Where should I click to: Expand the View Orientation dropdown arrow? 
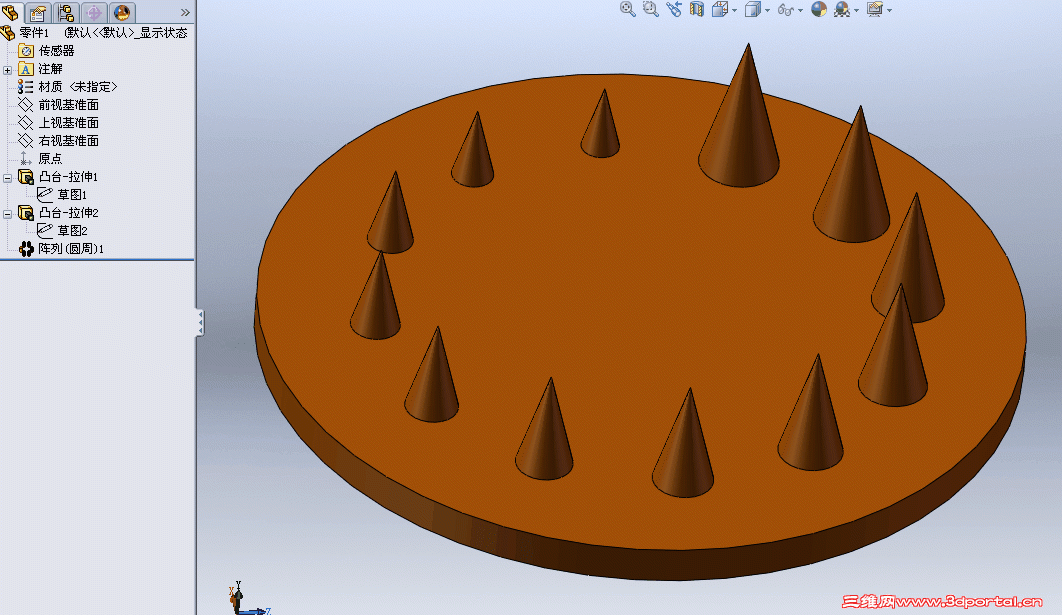point(734,11)
